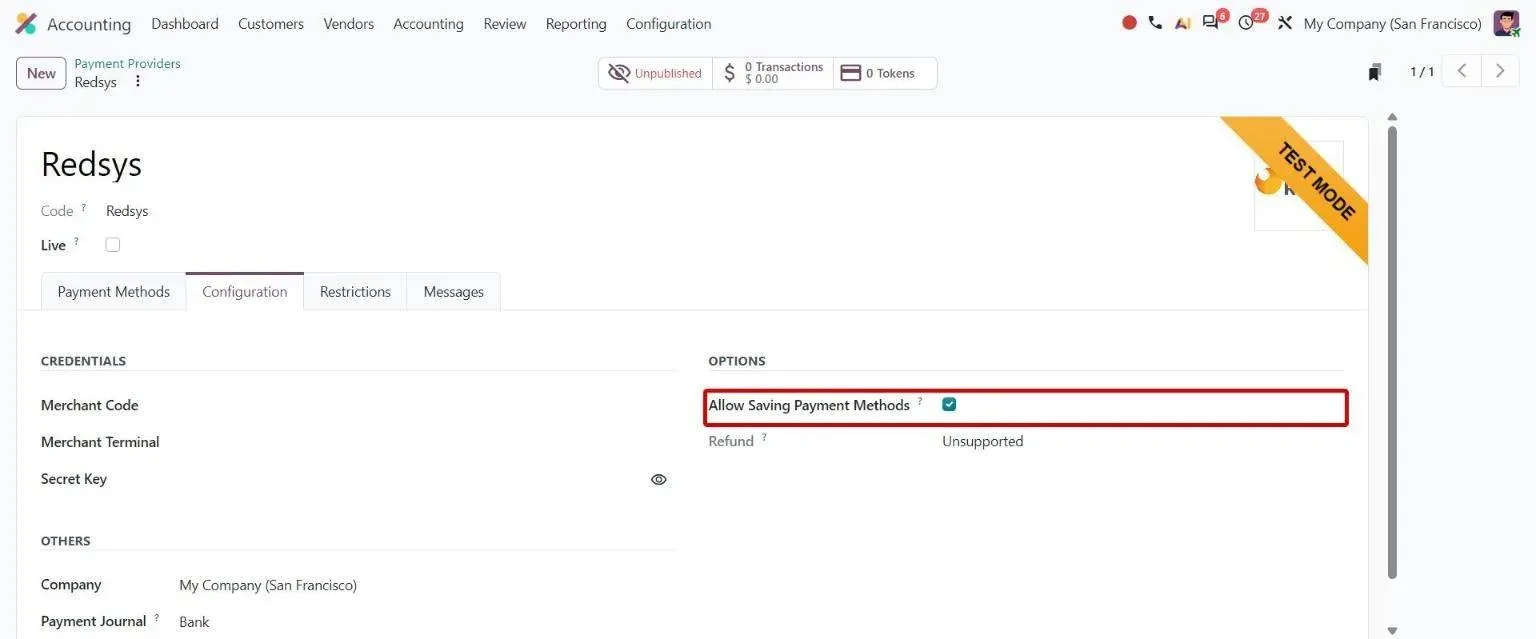Open the Customers menu
Viewport: 1536px width, 639px height.
[271, 23]
